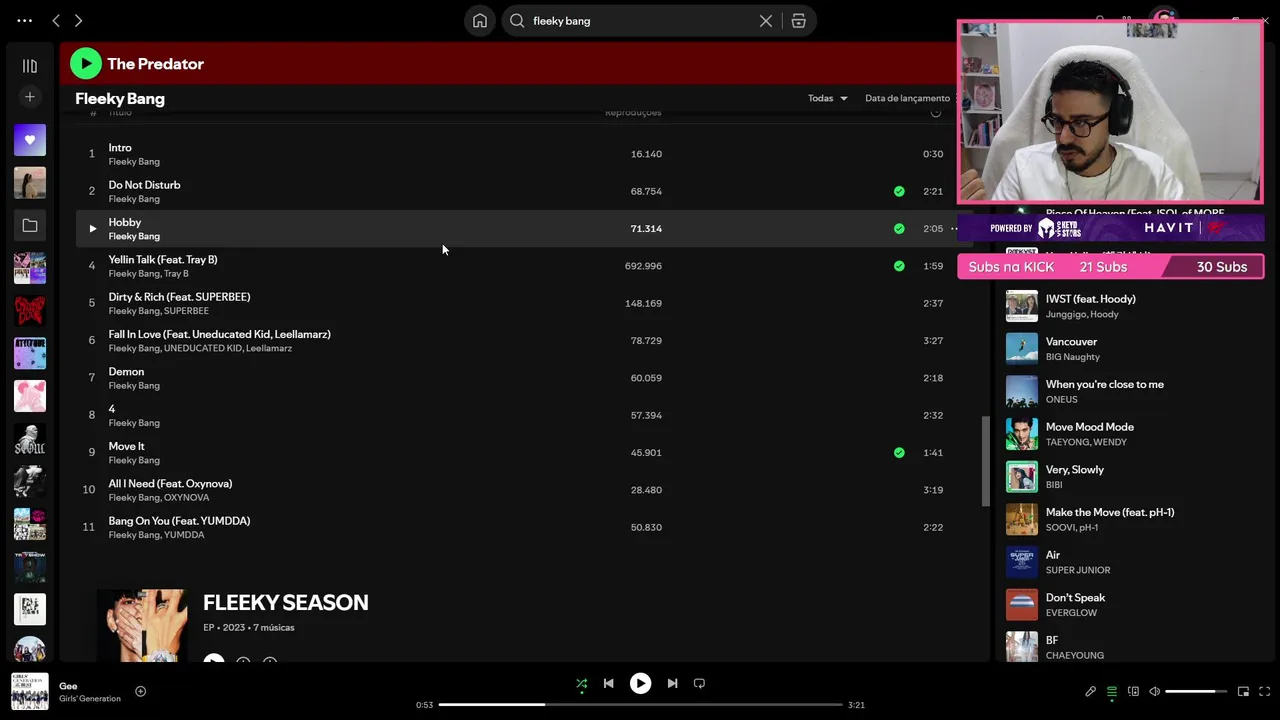Open the Tray B artist link

click(176, 274)
